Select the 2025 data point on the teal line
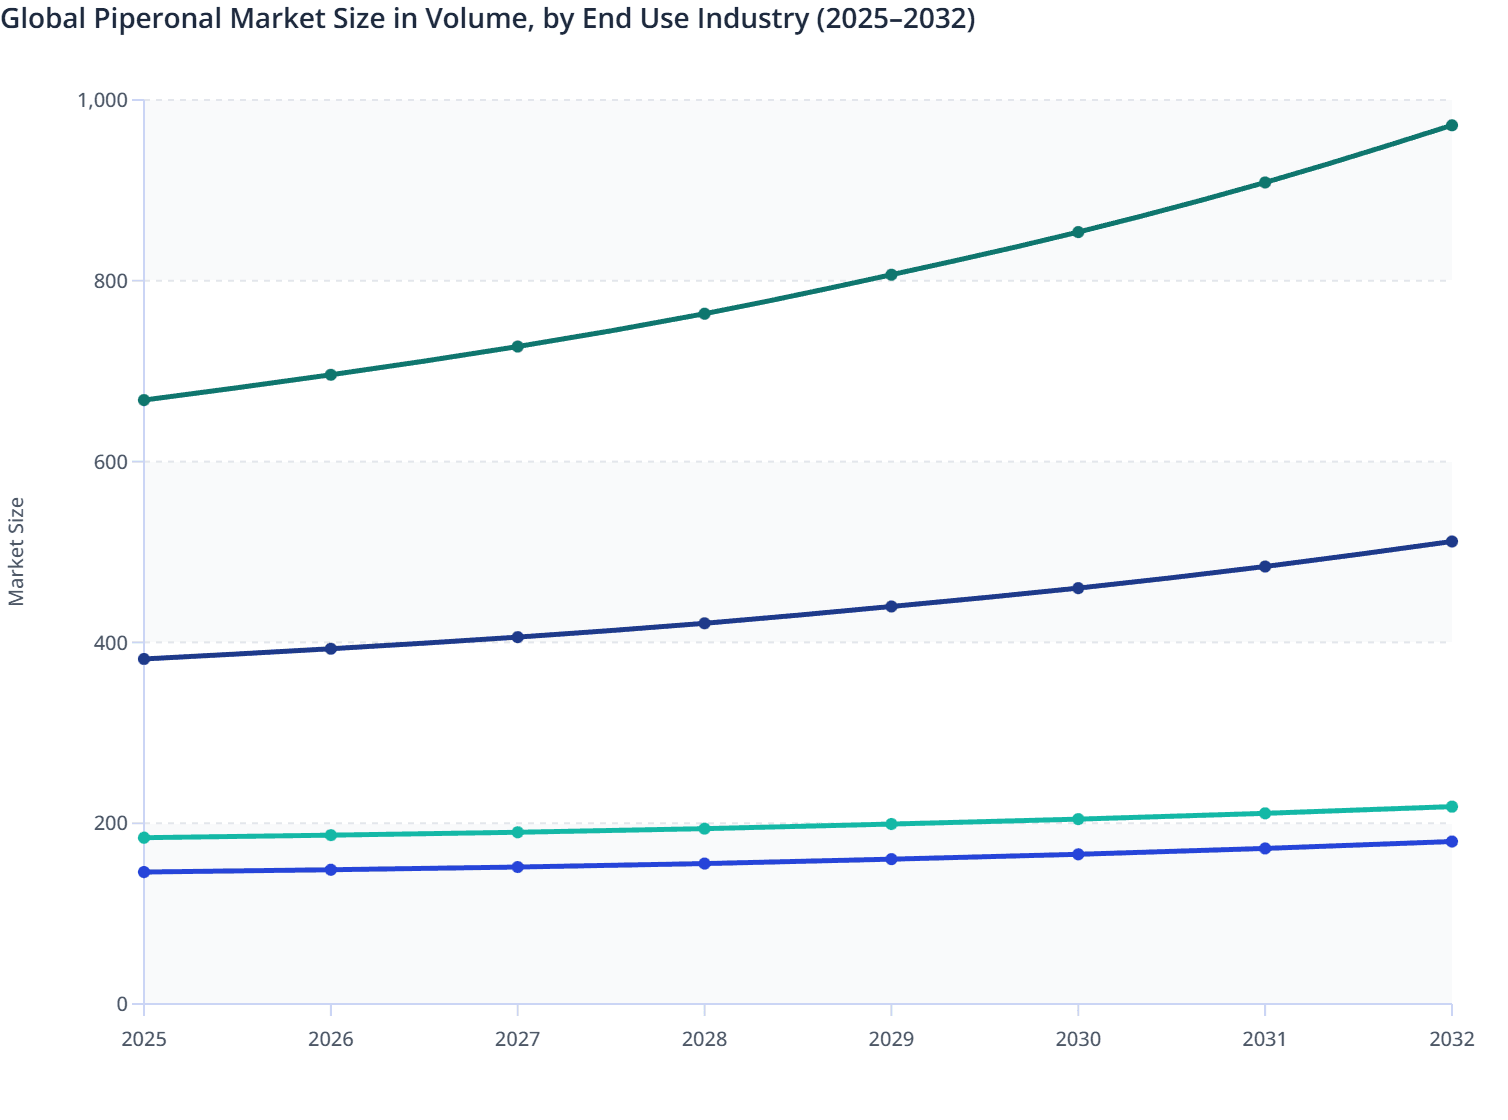The height and width of the screenshot is (1120, 1508). (143, 837)
